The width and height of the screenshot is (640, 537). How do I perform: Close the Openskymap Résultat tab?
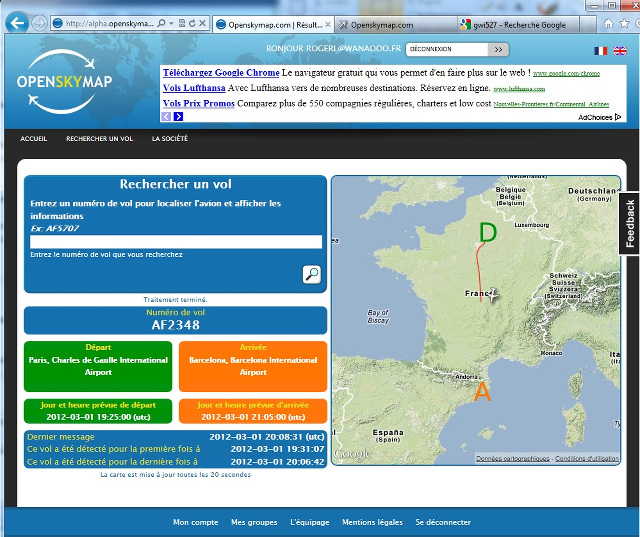328,25
